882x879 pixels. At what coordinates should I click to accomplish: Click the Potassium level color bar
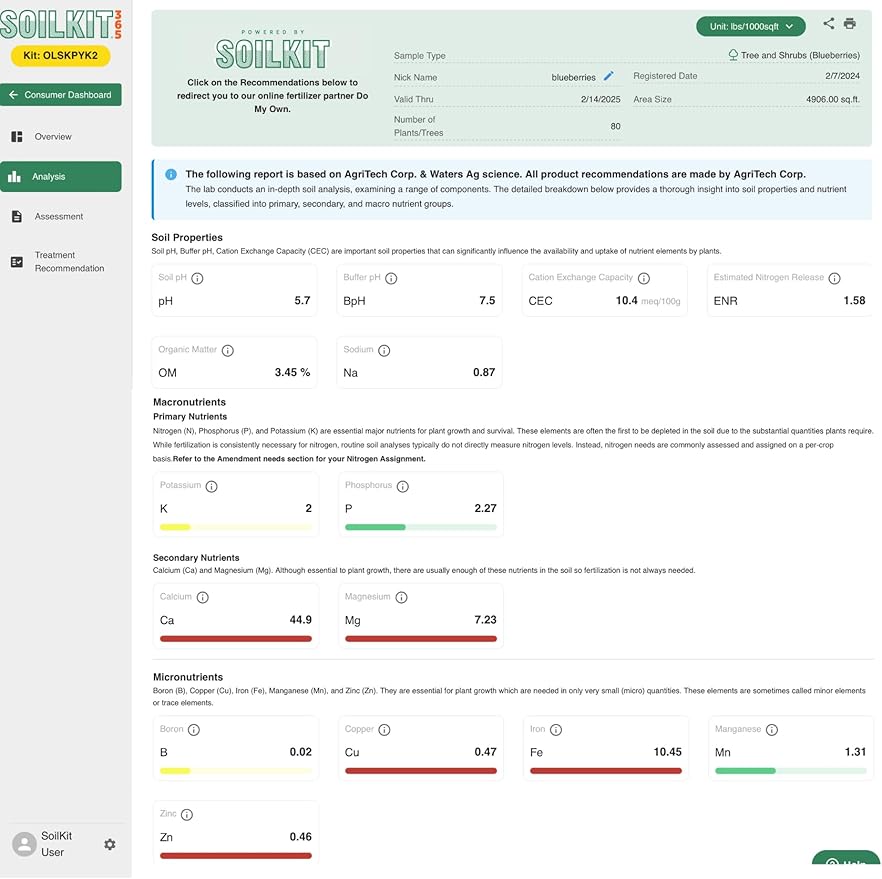coord(235,526)
